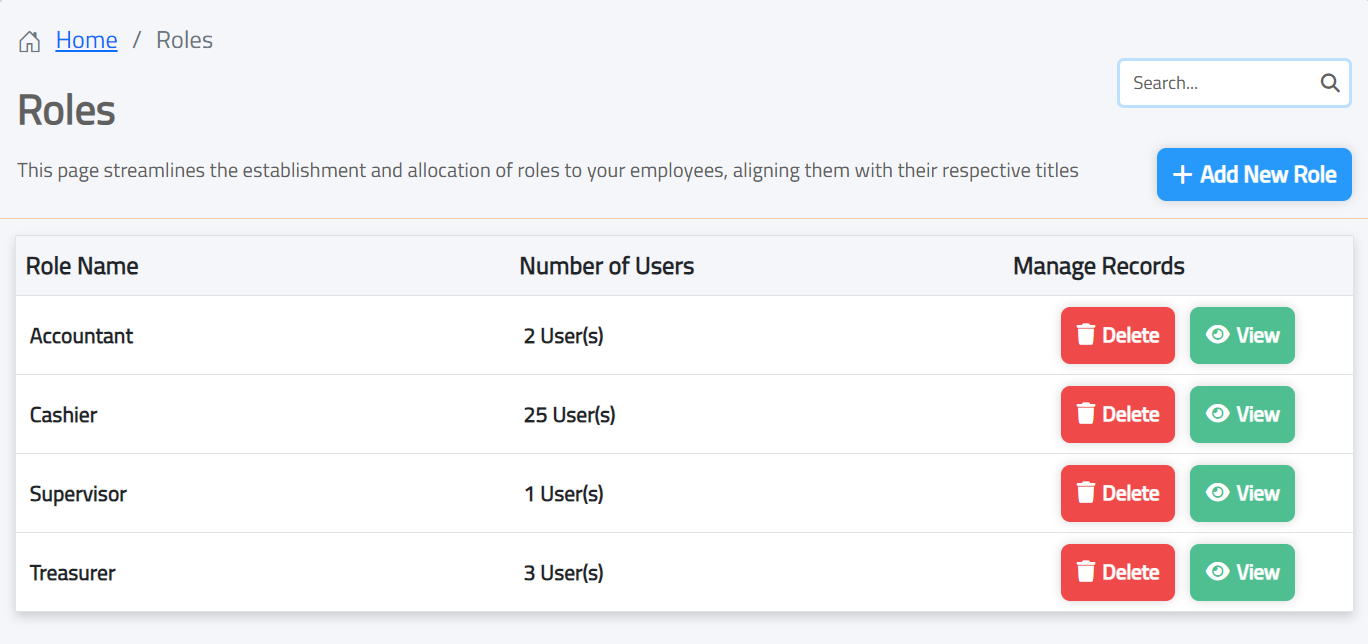Screen dimensions: 1368x644
Task: View the Accountant role
Action: (1242, 336)
